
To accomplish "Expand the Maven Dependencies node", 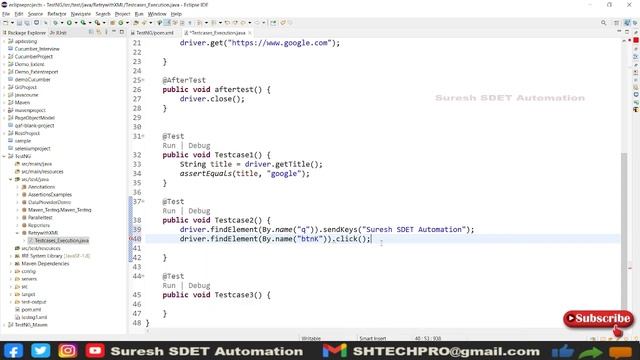I will pyautogui.click(x=11, y=264).
